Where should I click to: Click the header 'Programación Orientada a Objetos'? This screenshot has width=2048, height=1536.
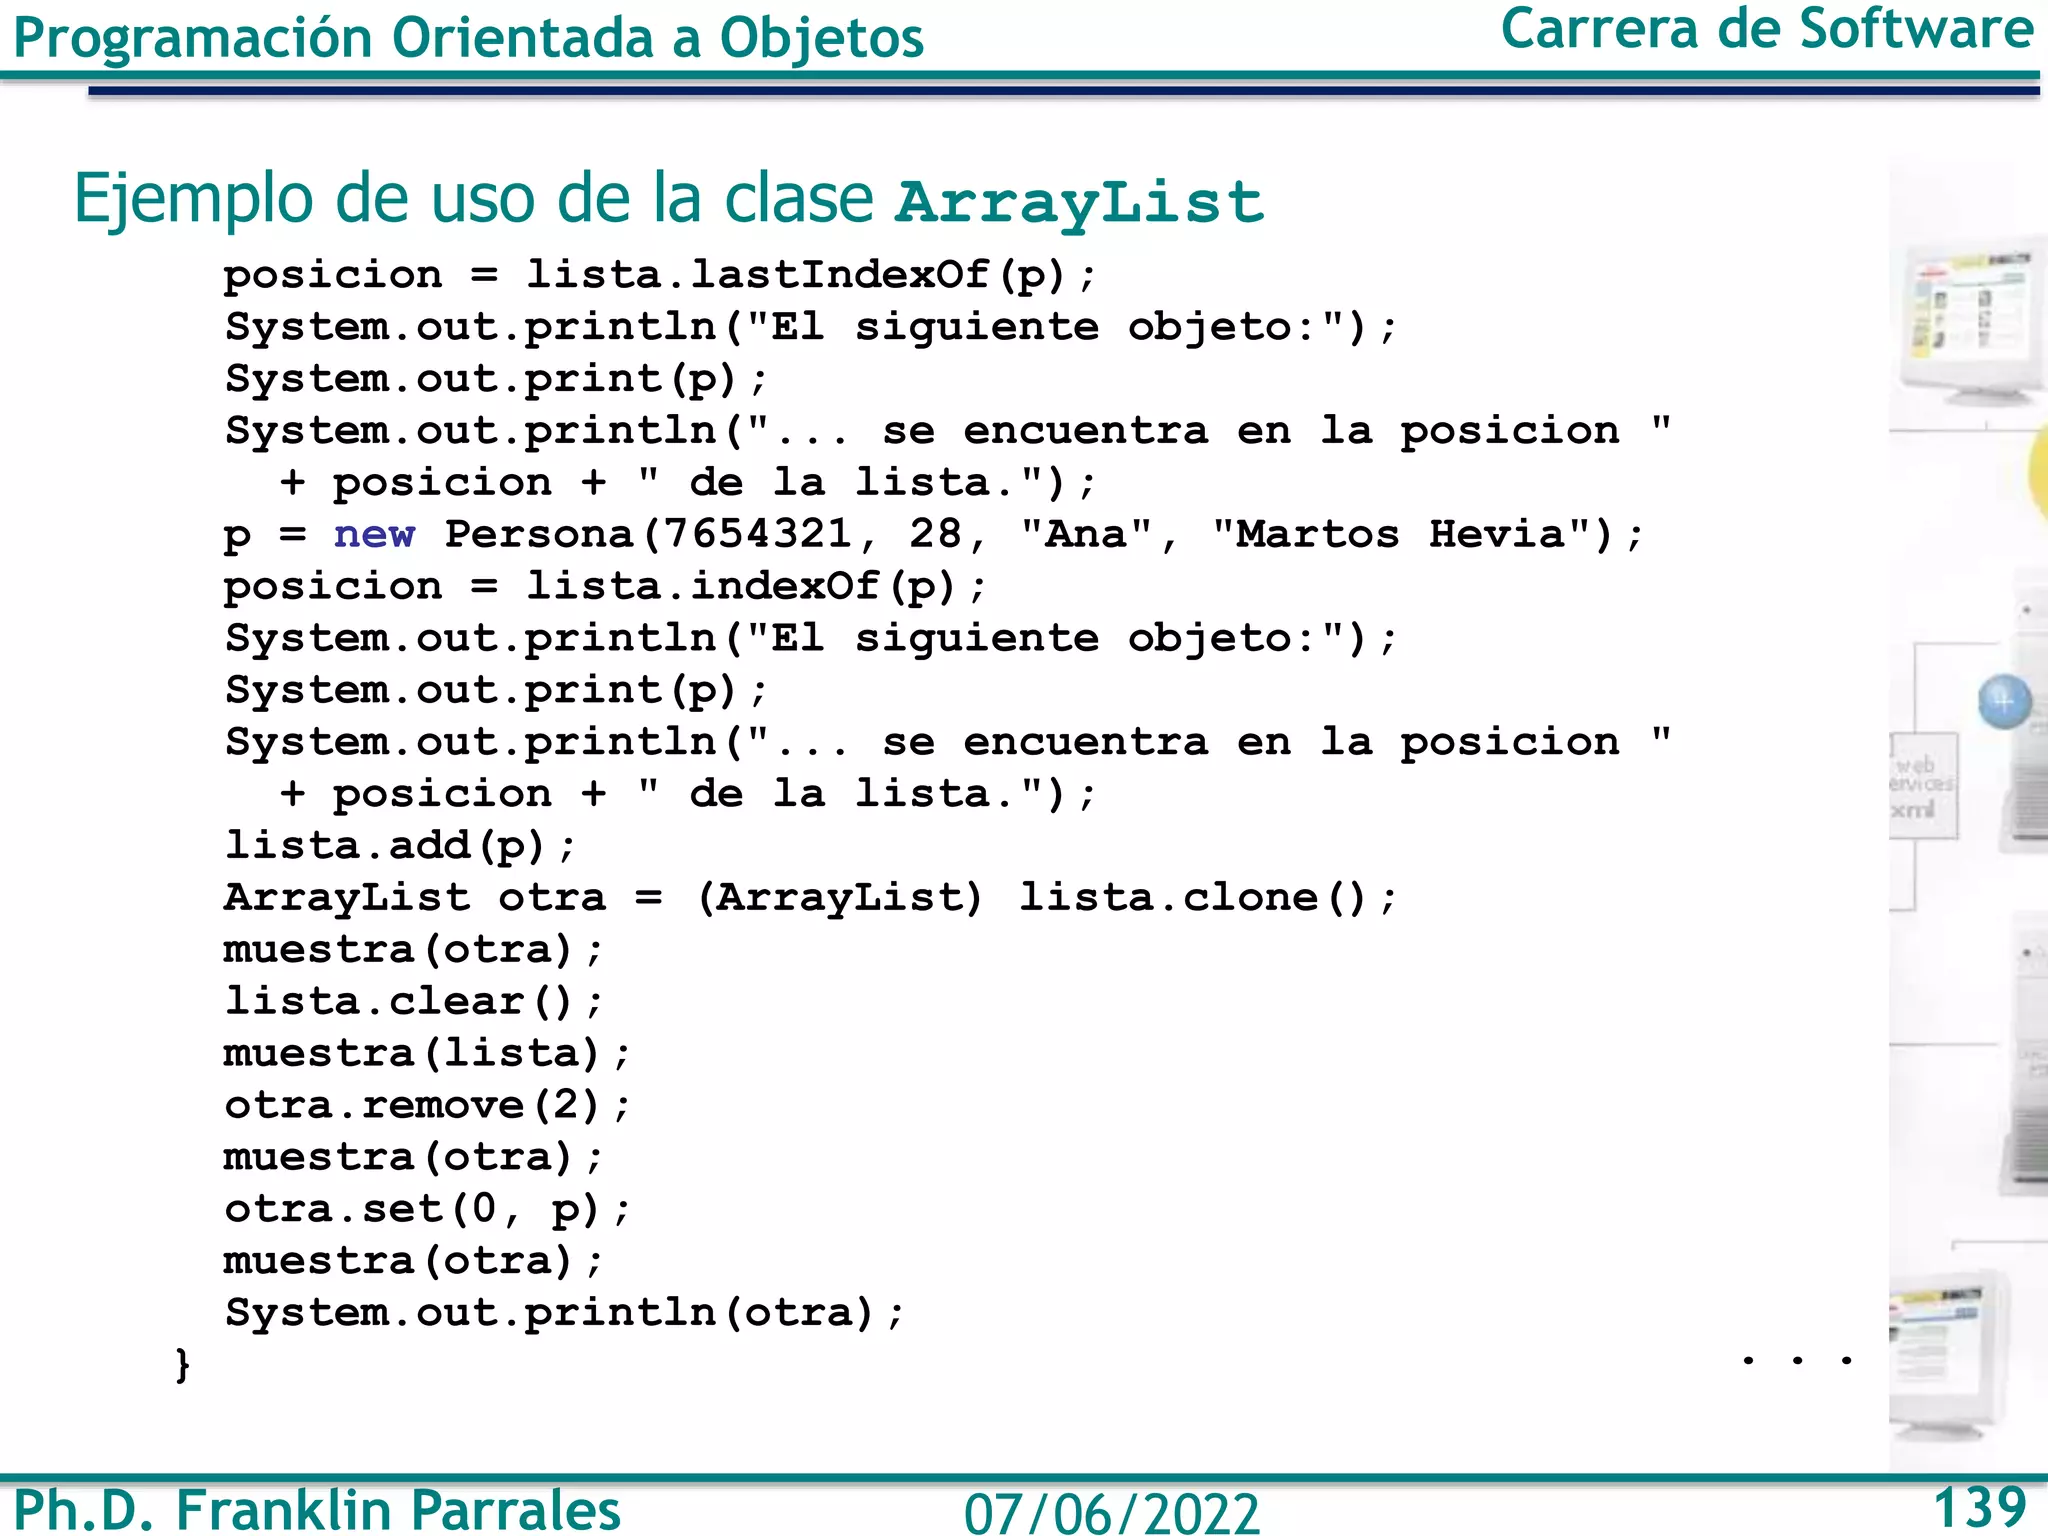click(468, 38)
